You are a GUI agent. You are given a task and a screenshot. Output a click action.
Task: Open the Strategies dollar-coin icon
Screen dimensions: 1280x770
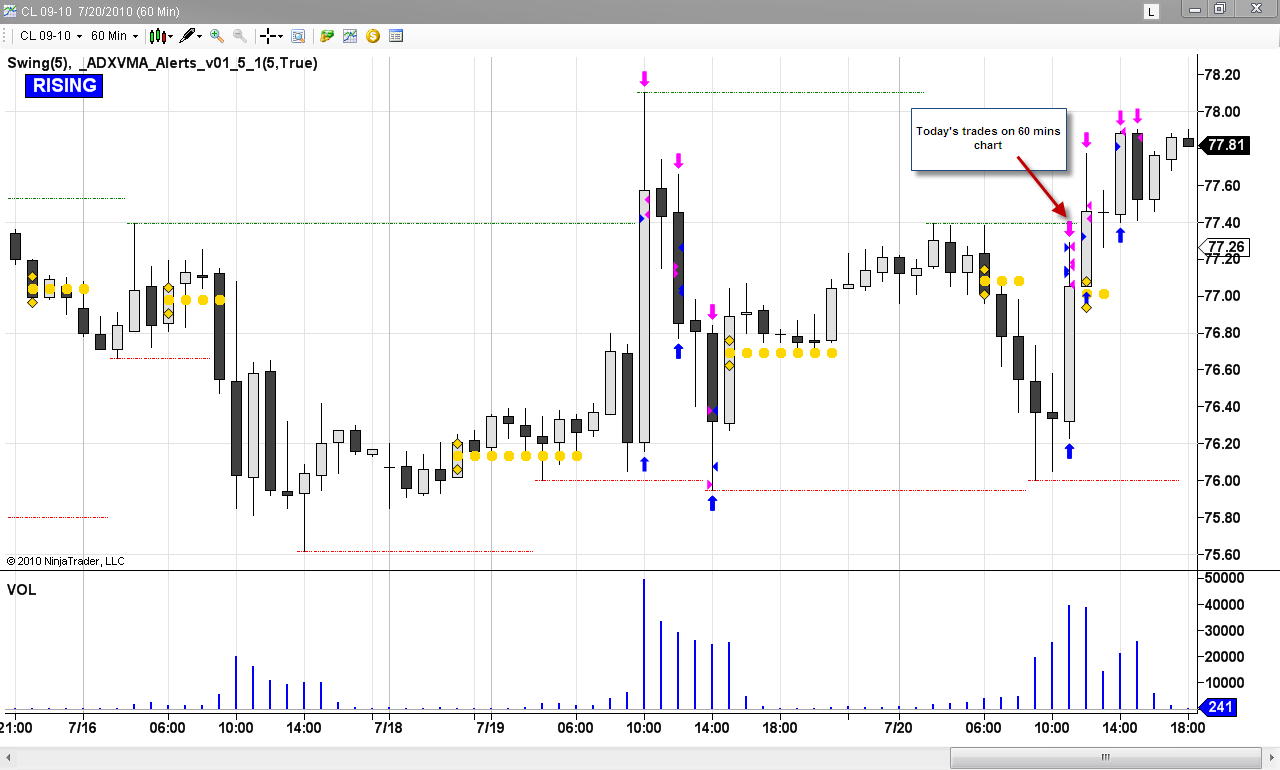[373, 36]
